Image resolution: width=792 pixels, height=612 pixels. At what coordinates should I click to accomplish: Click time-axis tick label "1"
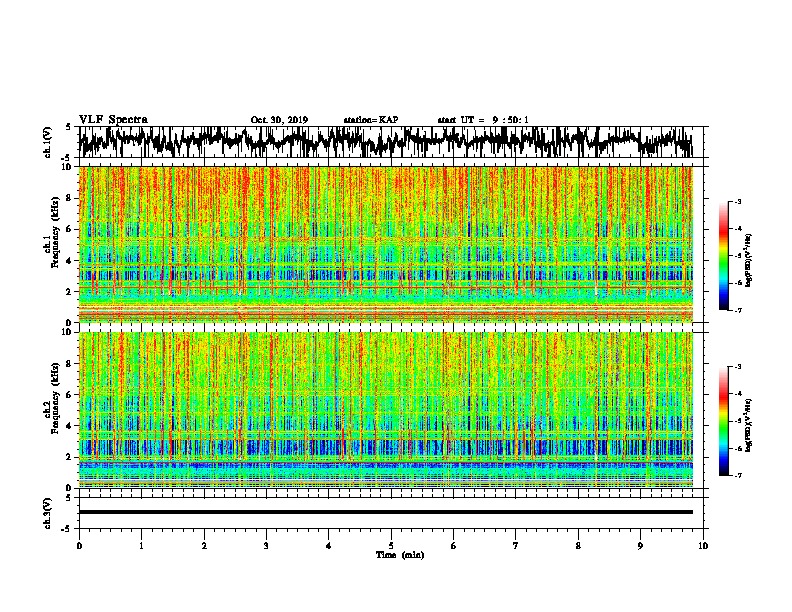click(x=141, y=546)
